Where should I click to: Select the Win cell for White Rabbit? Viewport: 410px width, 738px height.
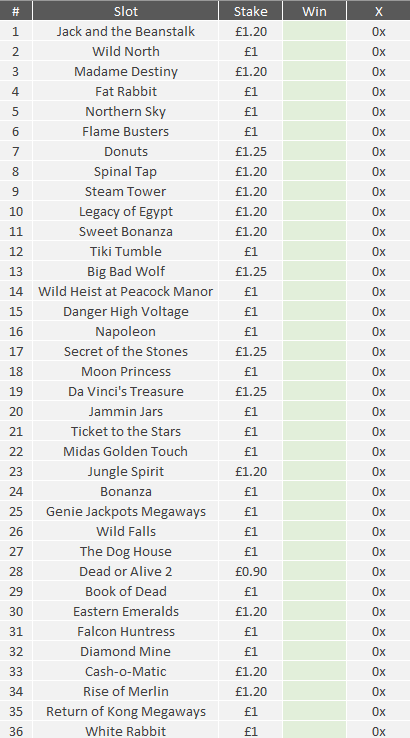click(x=314, y=730)
